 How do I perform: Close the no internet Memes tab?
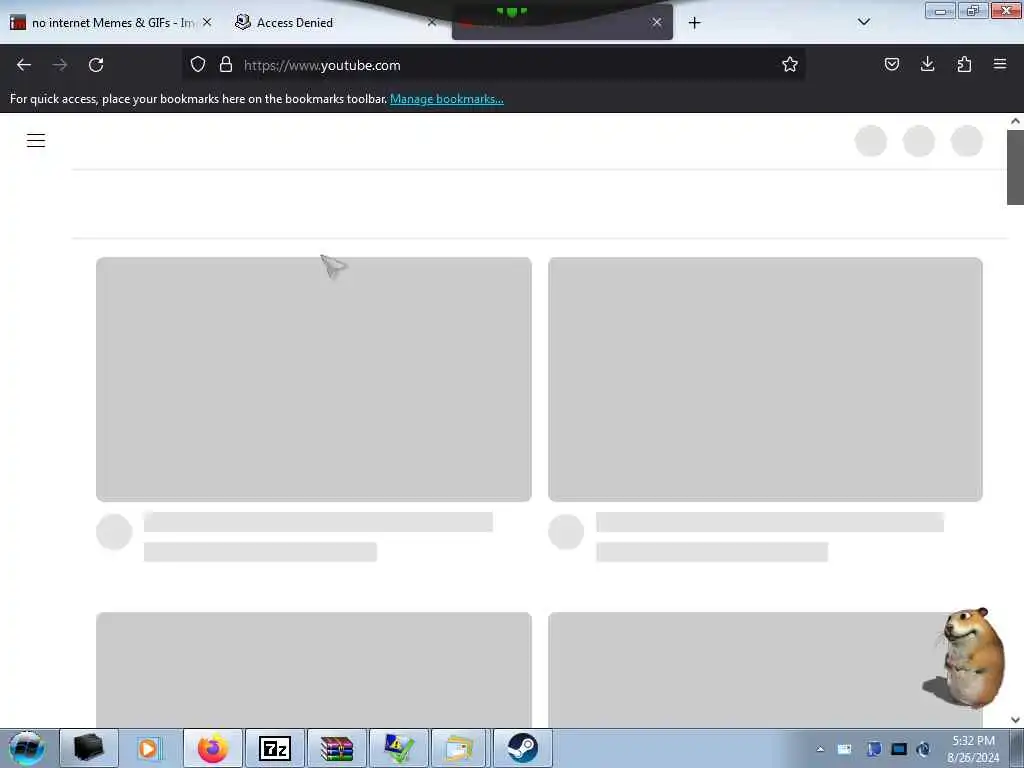[207, 22]
